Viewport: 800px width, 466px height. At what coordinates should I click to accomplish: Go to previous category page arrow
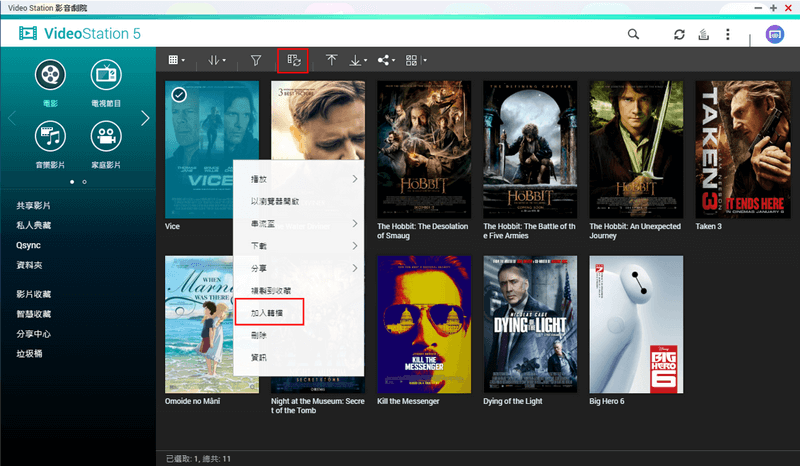coord(12,118)
